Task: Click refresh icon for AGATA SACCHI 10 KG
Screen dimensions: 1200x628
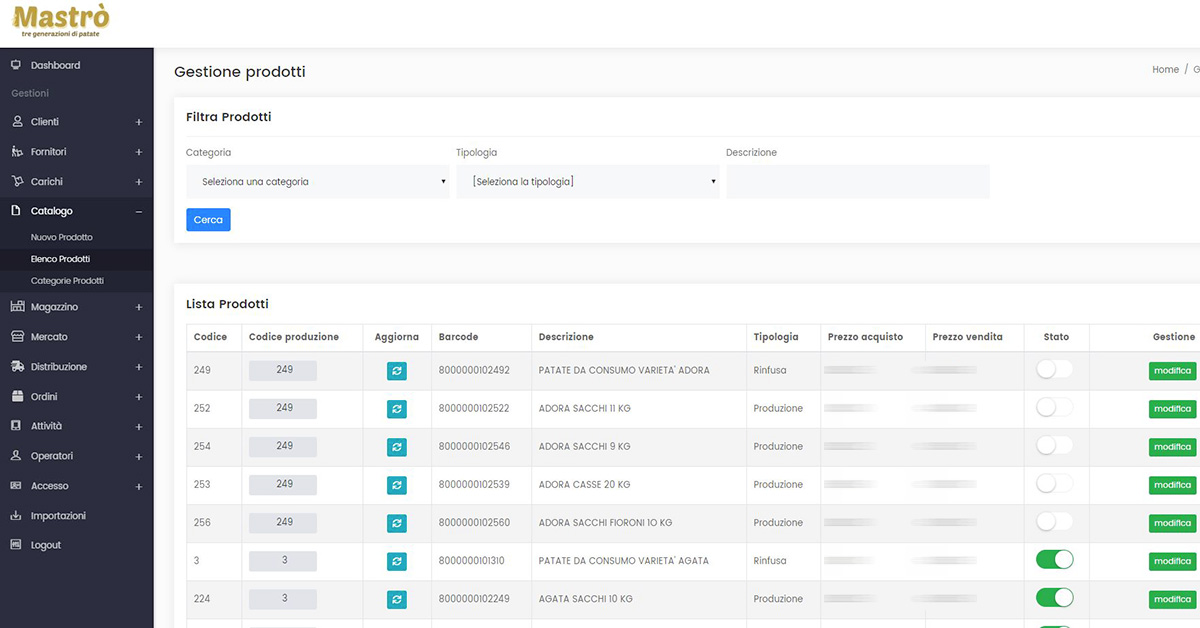Action: pos(397,599)
